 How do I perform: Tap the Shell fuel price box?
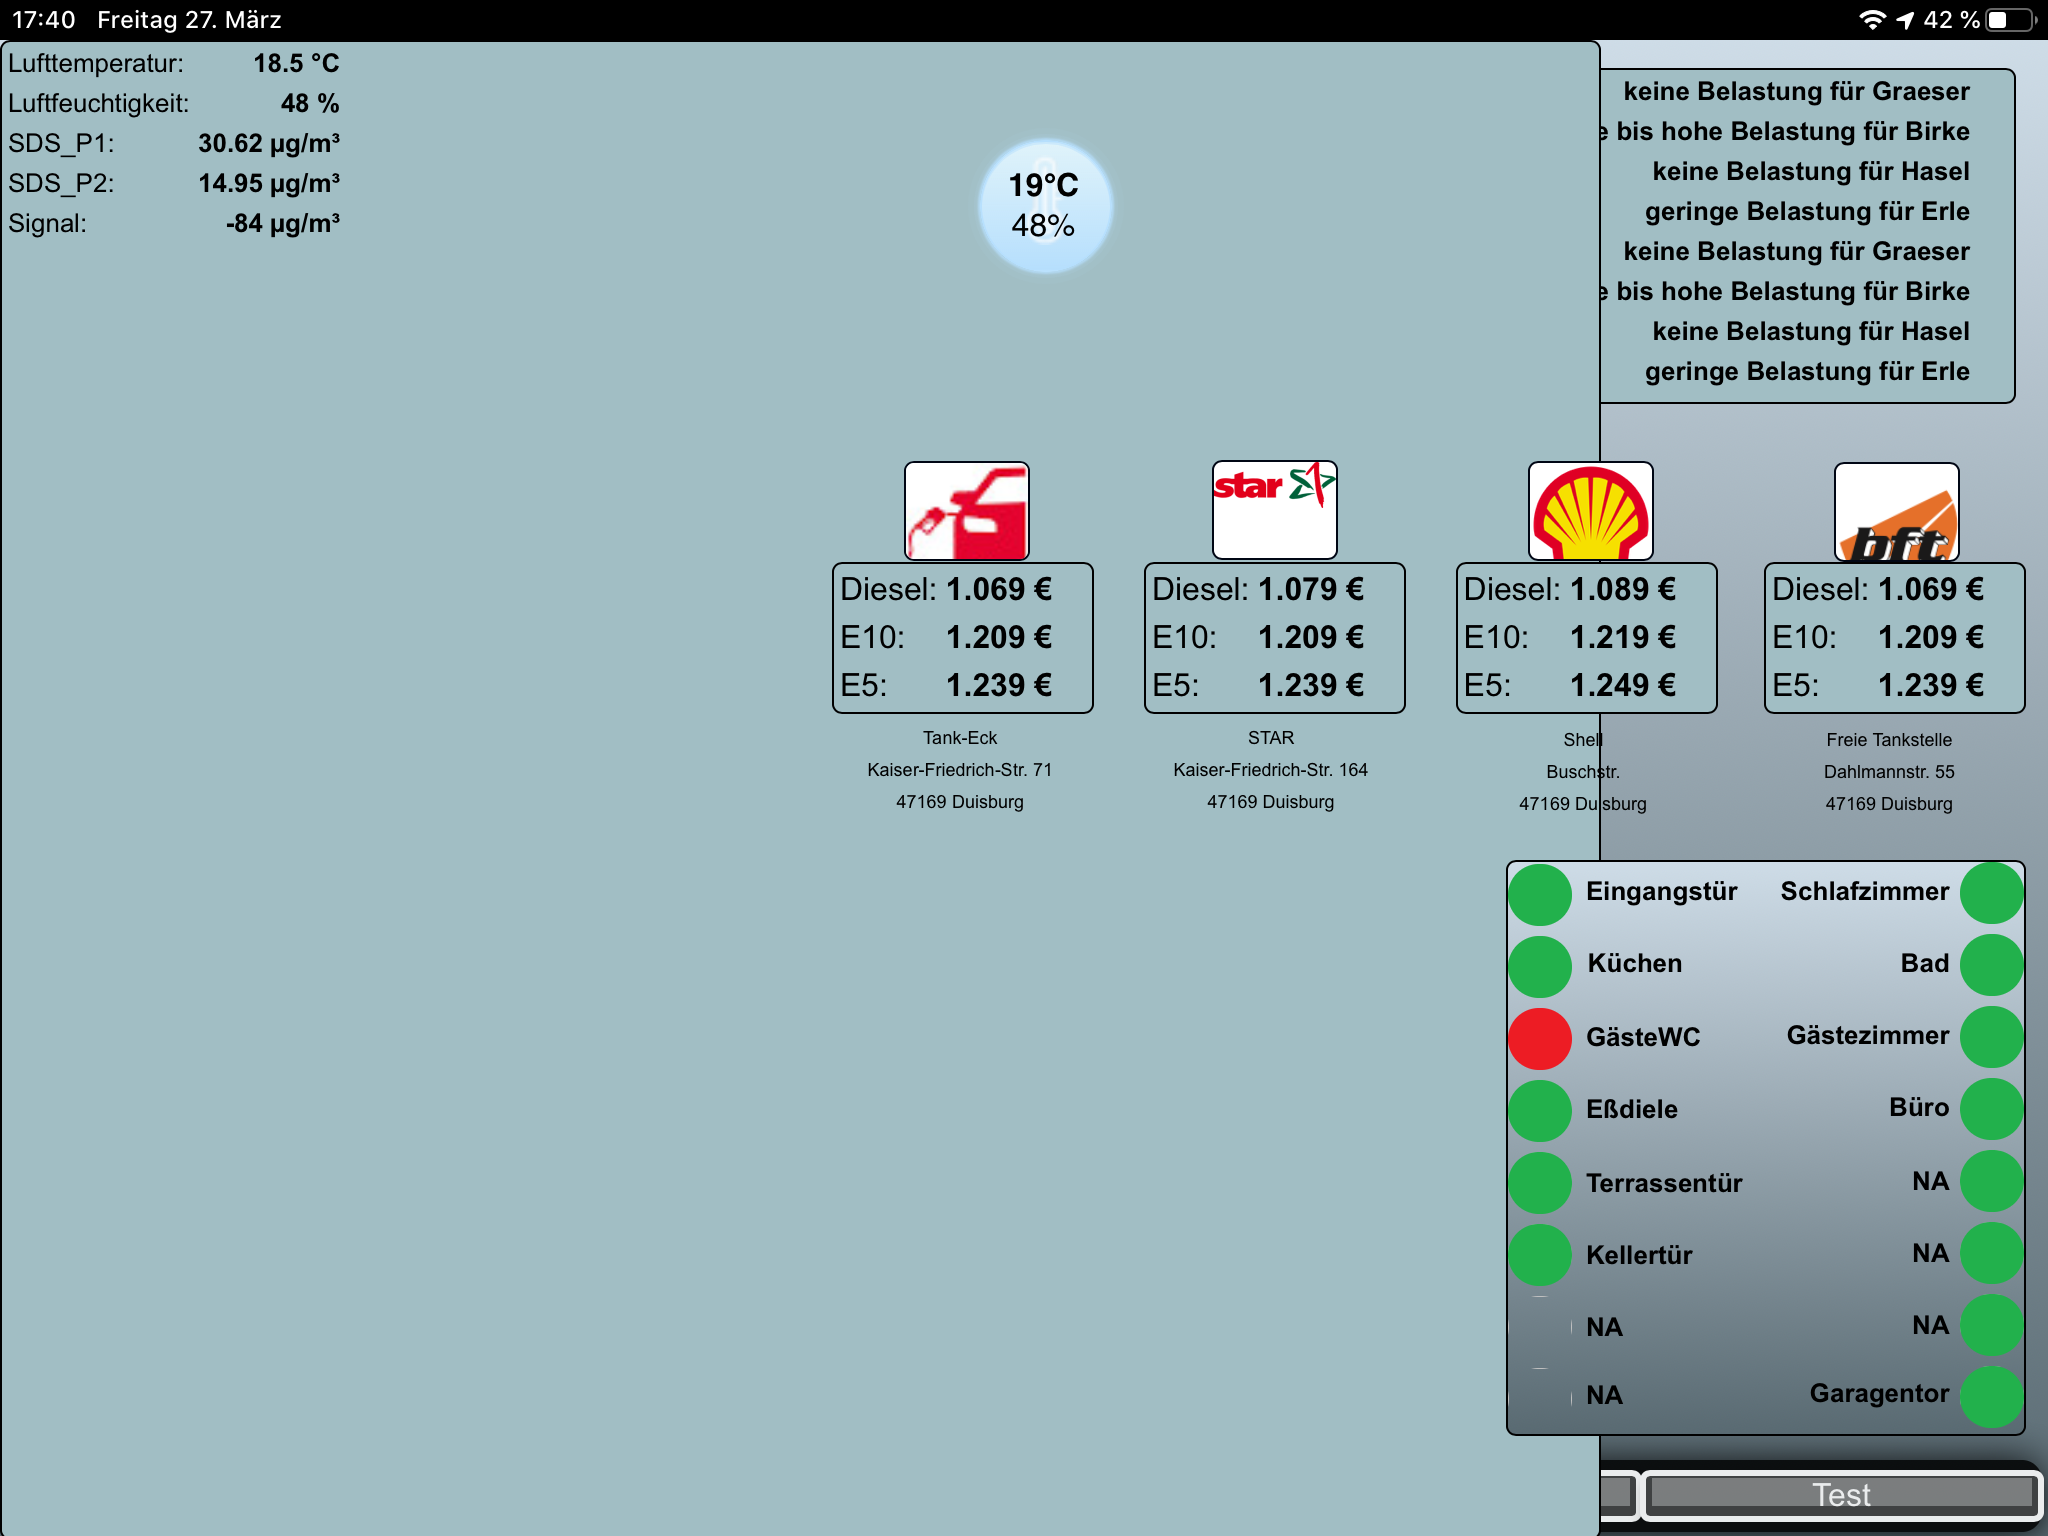tap(1586, 638)
